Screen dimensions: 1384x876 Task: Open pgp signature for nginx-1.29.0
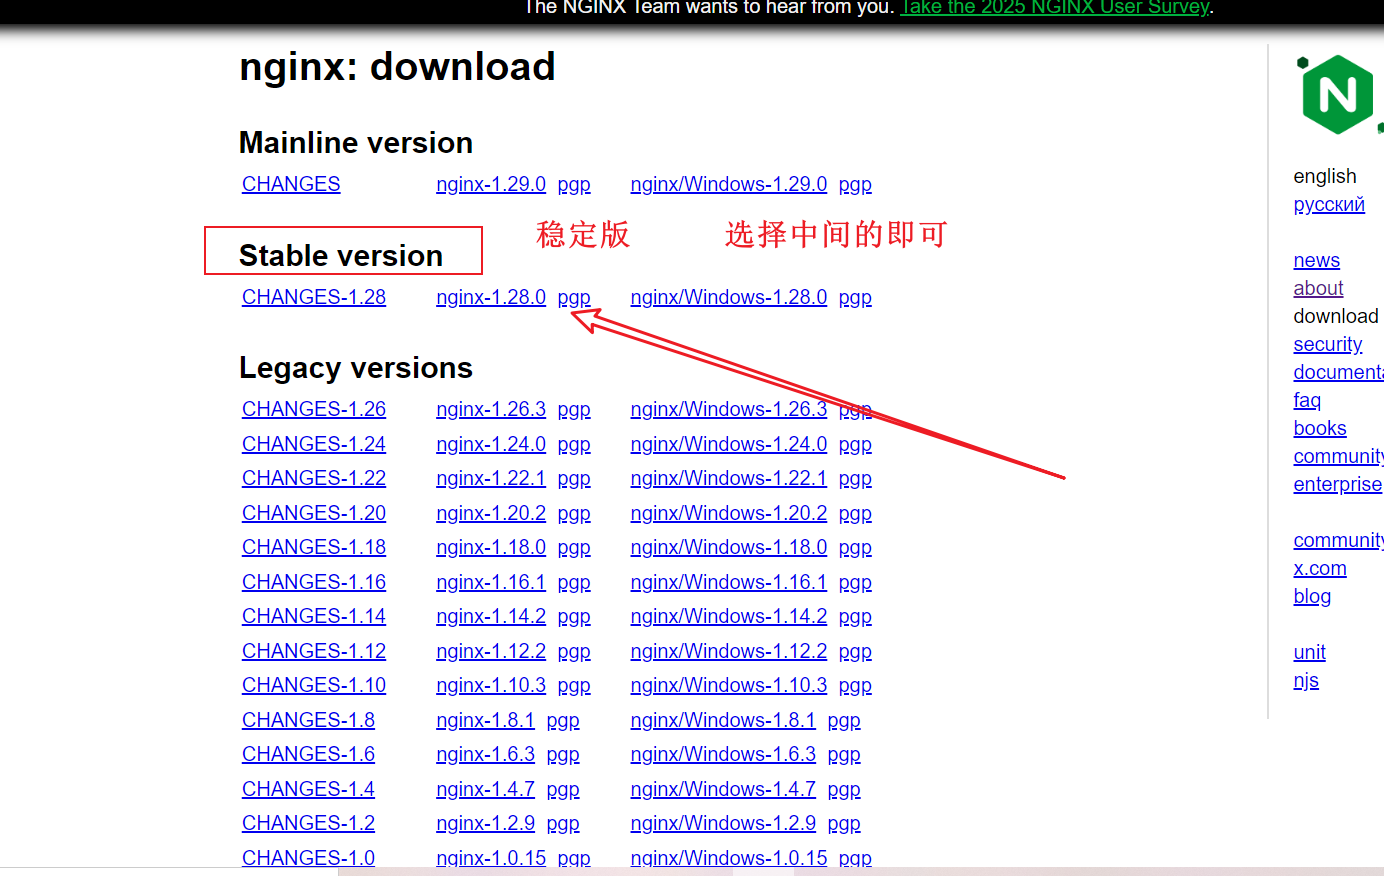point(574,184)
